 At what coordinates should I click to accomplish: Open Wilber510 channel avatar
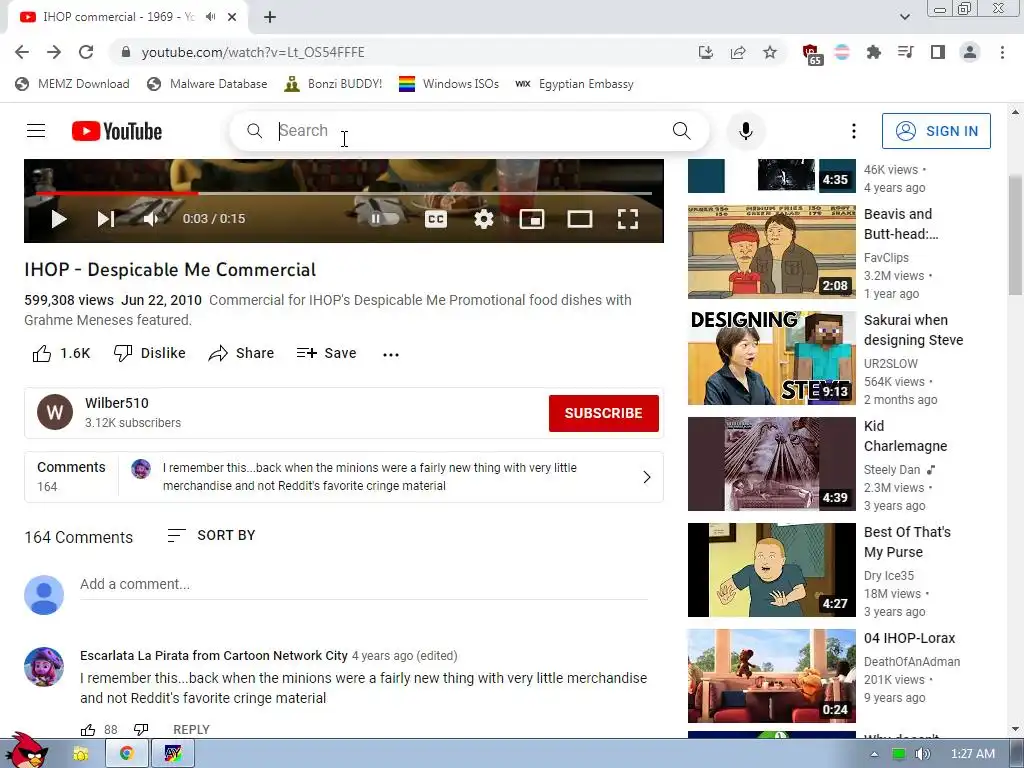[x=55, y=412]
